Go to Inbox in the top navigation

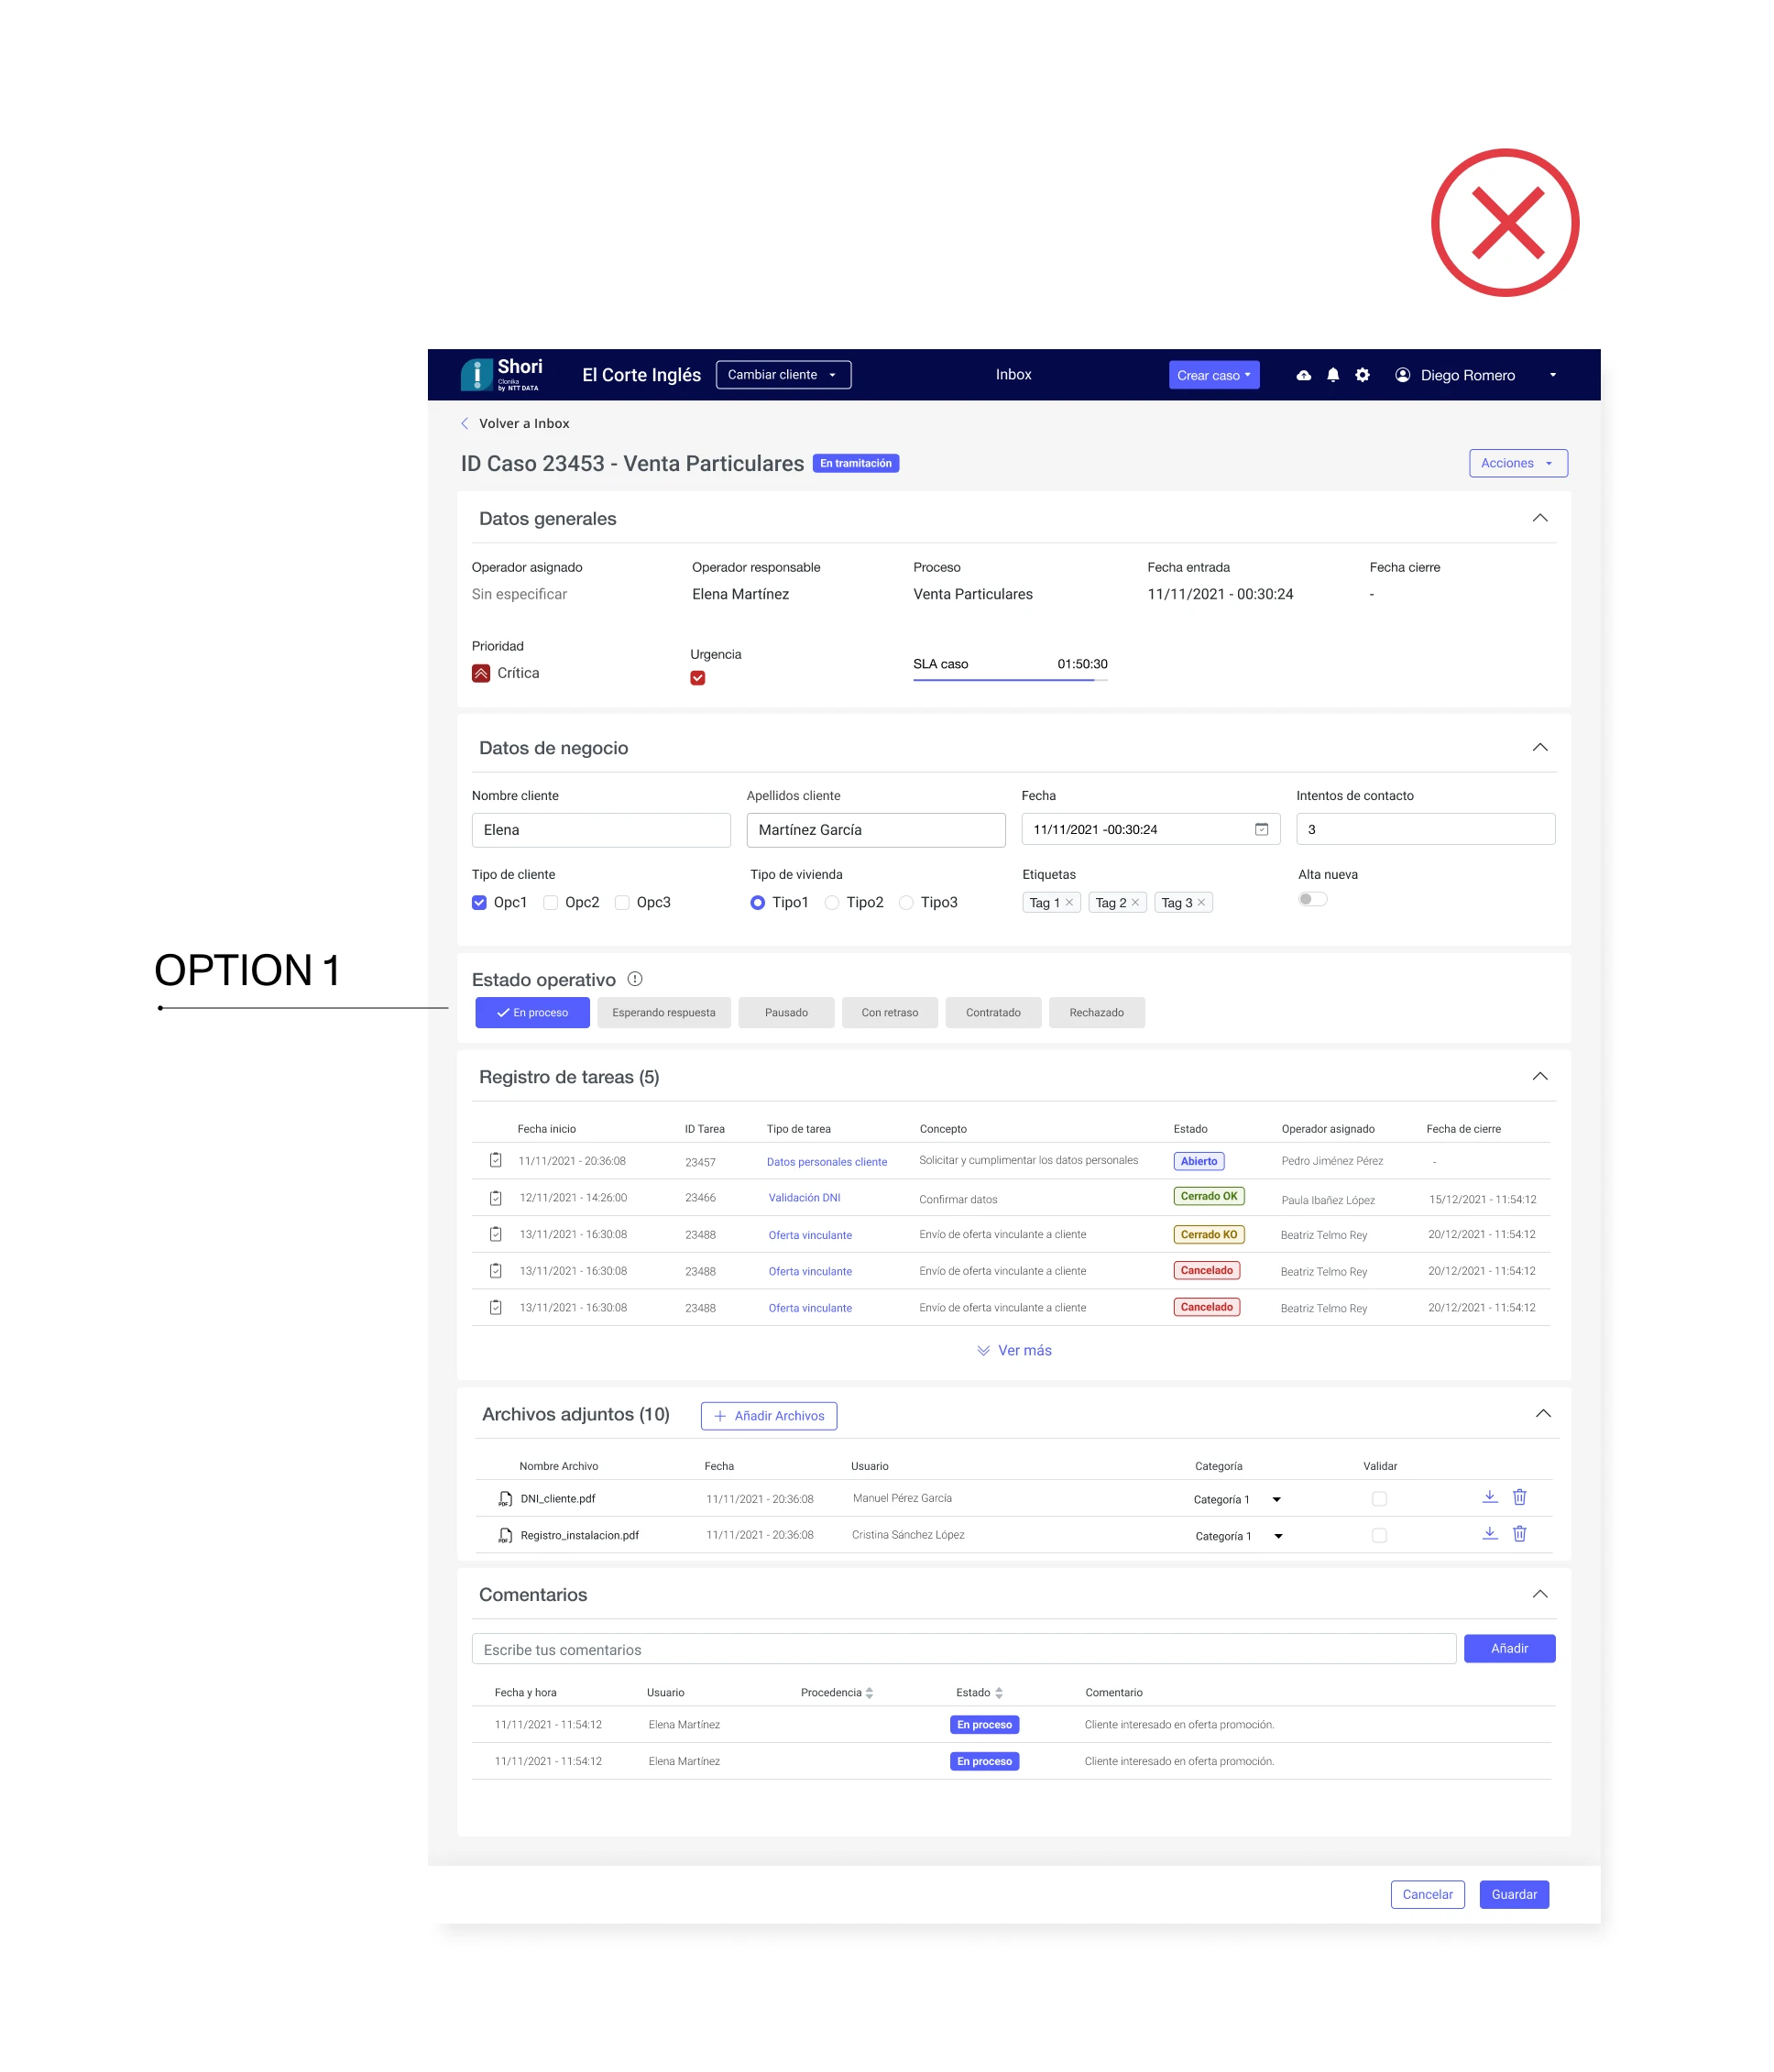click(1013, 374)
